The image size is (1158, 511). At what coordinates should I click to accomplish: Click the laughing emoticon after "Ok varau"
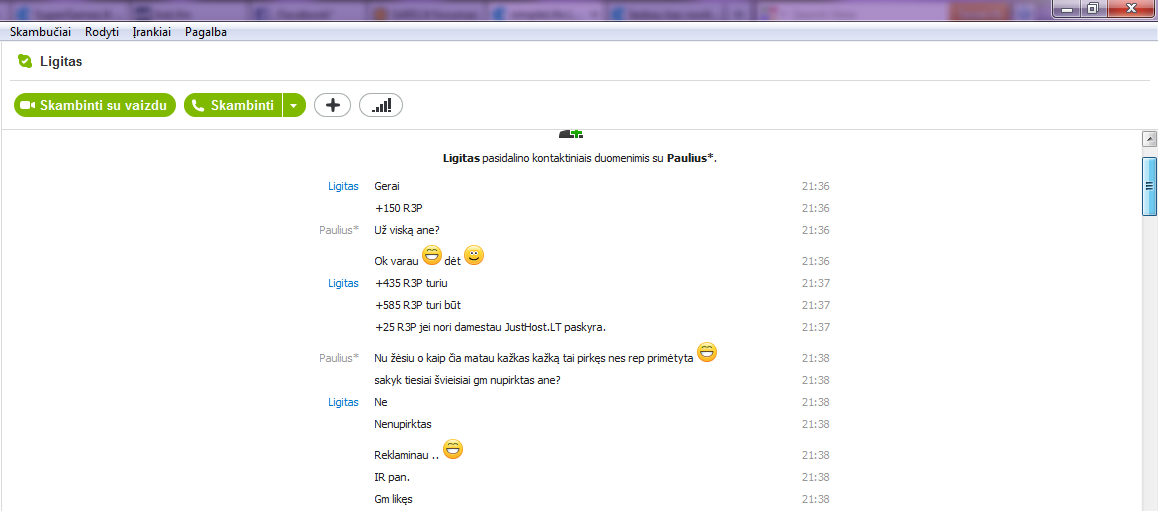pyautogui.click(x=431, y=256)
